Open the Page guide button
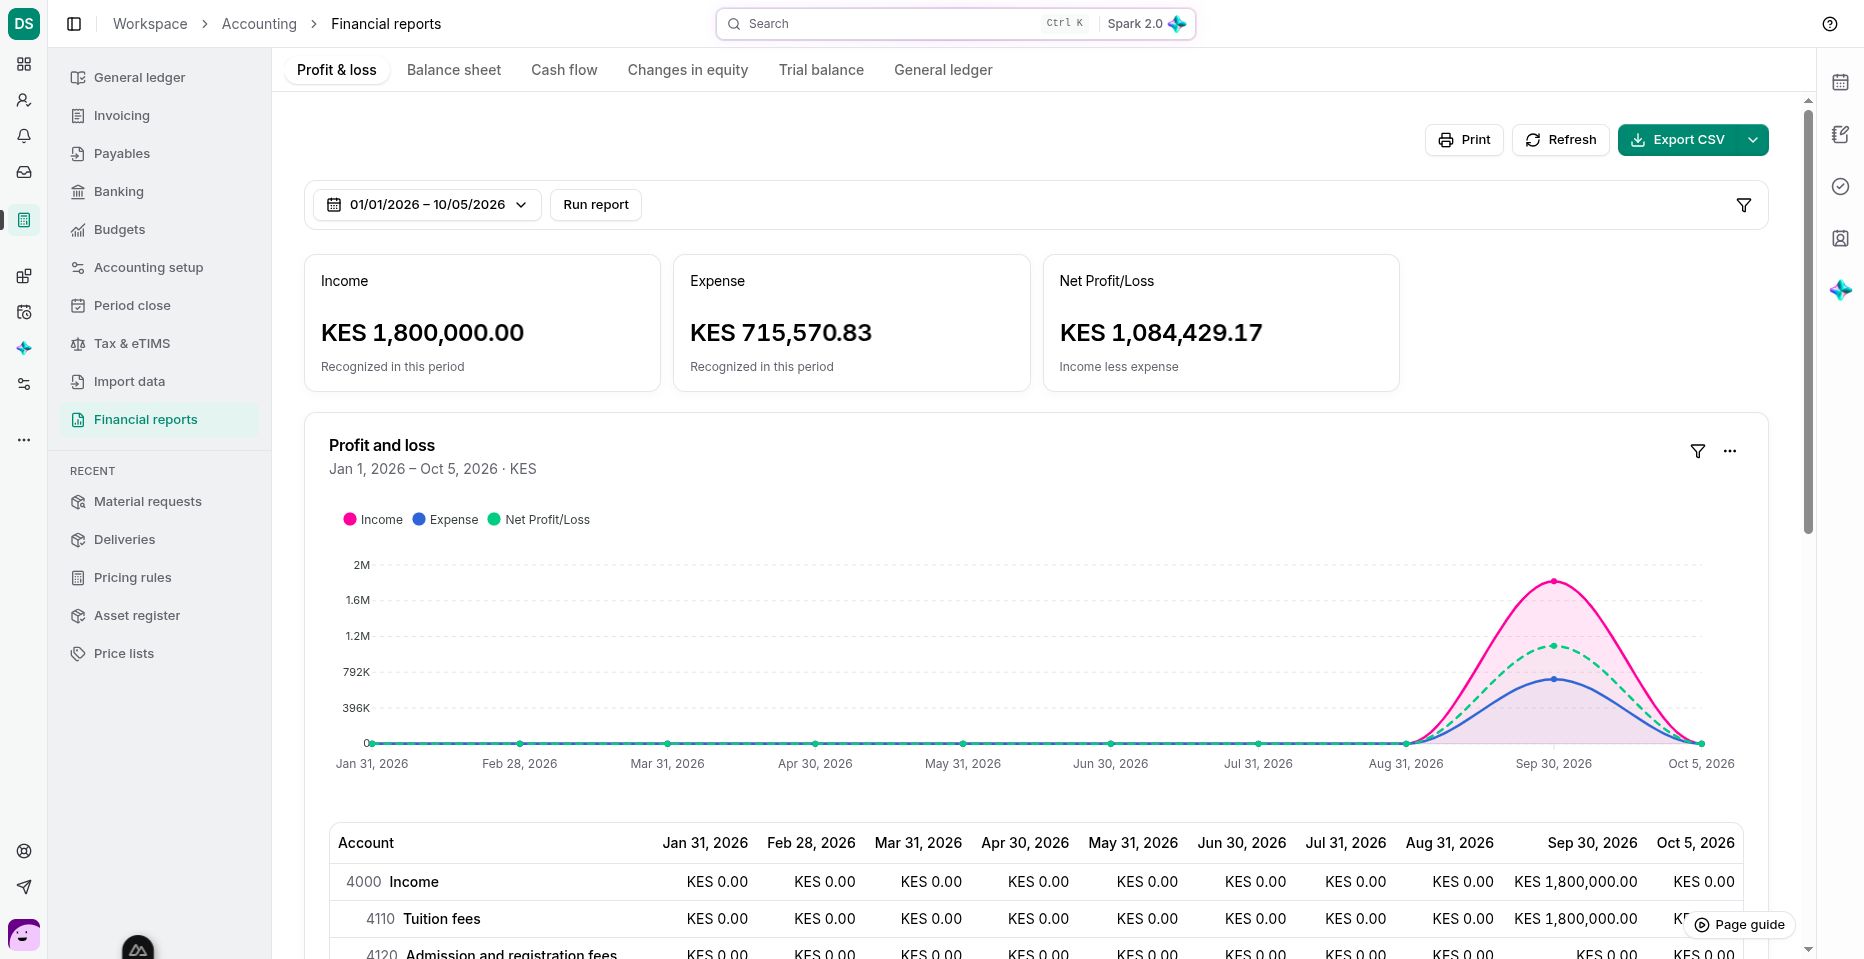The image size is (1864, 959). 1739,925
